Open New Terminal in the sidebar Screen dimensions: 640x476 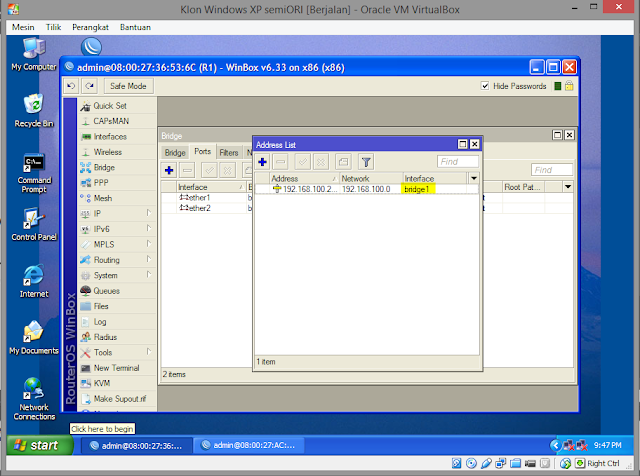tap(117, 368)
